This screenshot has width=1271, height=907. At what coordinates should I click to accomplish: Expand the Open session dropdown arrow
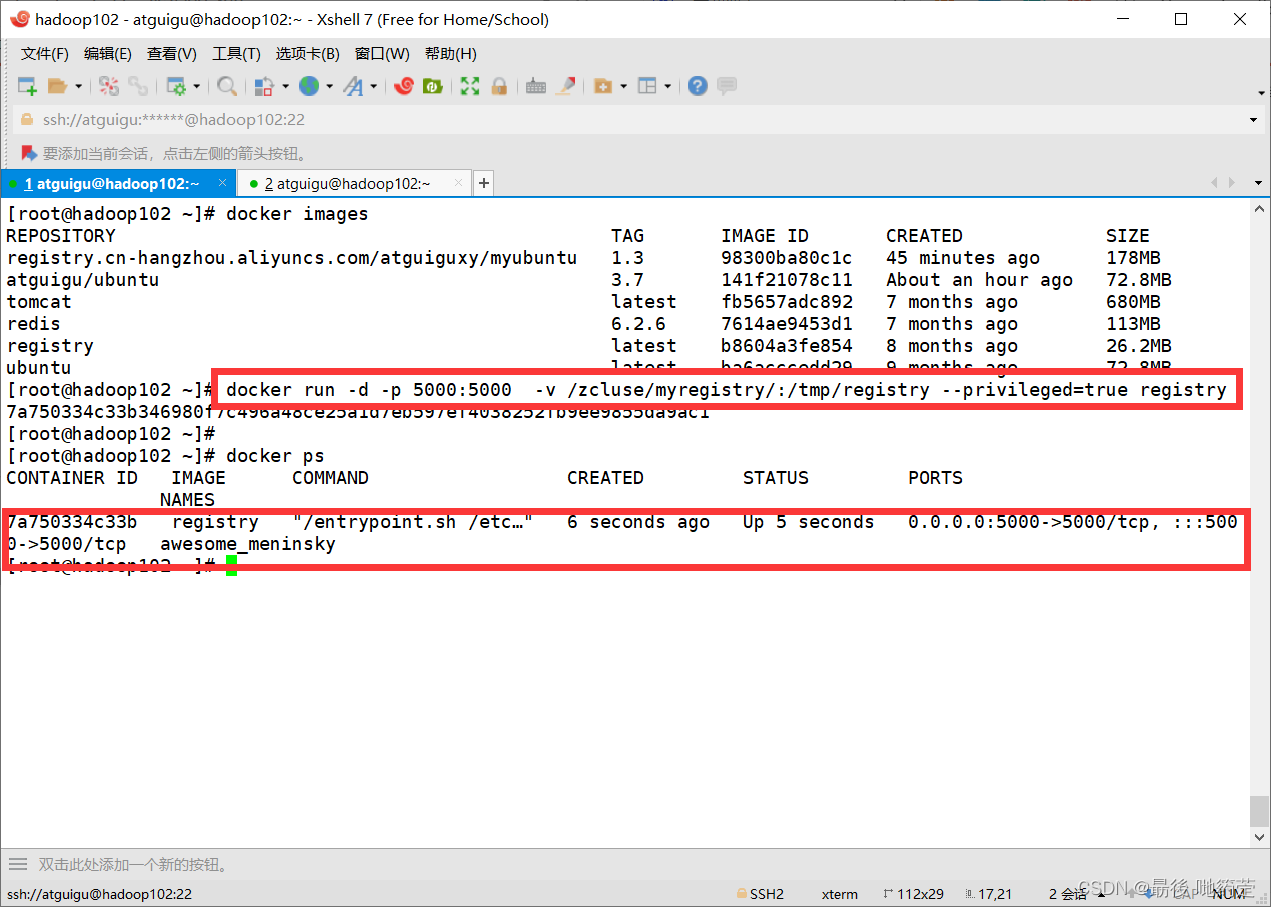click(78, 87)
